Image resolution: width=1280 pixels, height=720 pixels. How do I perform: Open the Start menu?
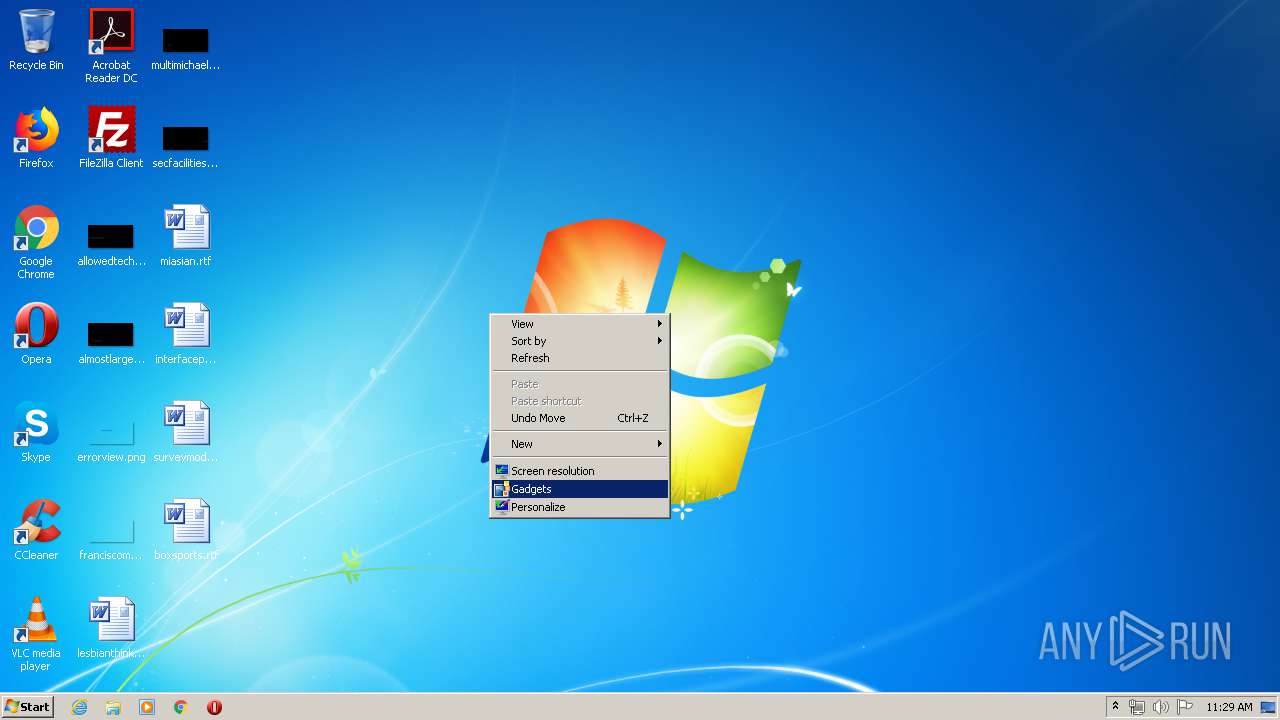tap(28, 707)
